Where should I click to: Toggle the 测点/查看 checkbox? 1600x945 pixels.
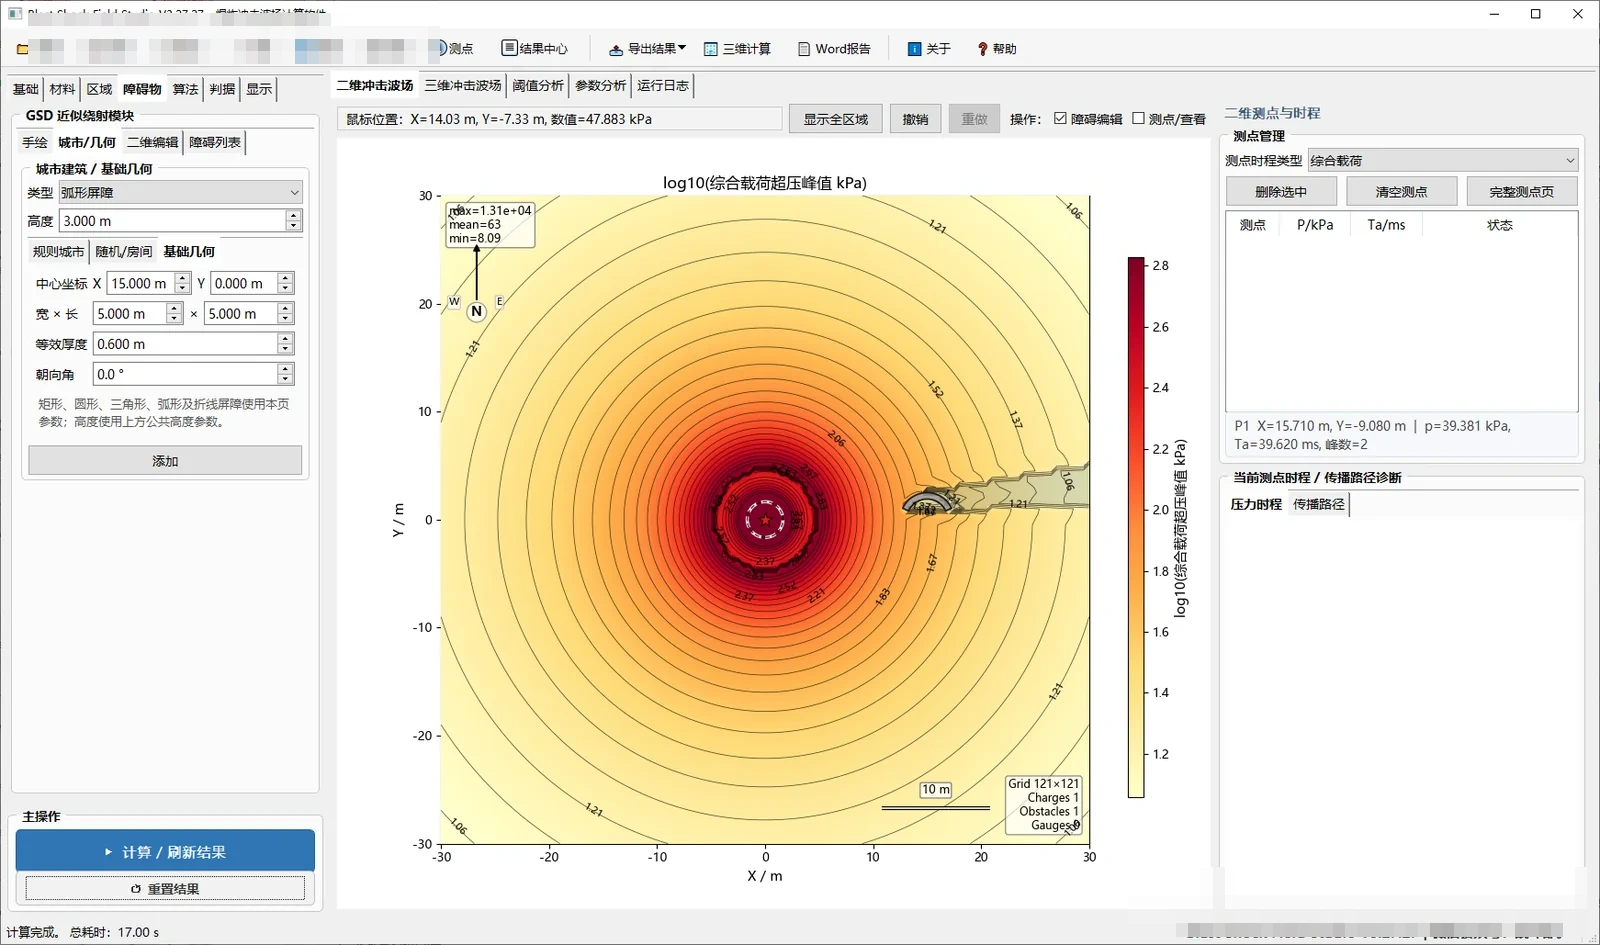tap(1138, 118)
